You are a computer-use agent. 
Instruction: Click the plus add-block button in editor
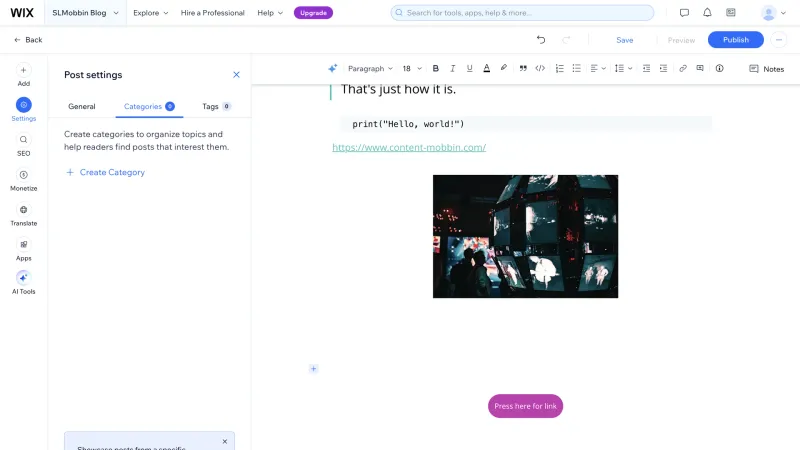(313, 368)
